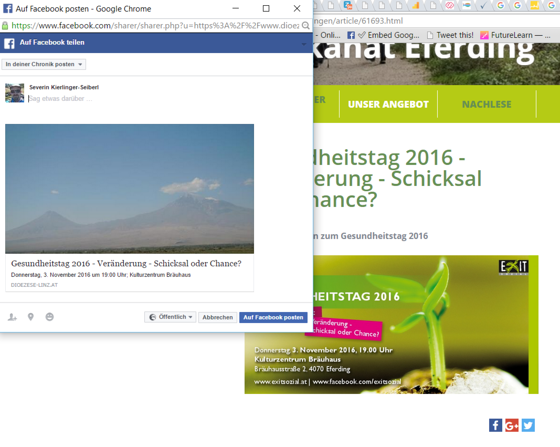
Task: Click the green article heading 'Schicksal'
Action: click(x=436, y=178)
